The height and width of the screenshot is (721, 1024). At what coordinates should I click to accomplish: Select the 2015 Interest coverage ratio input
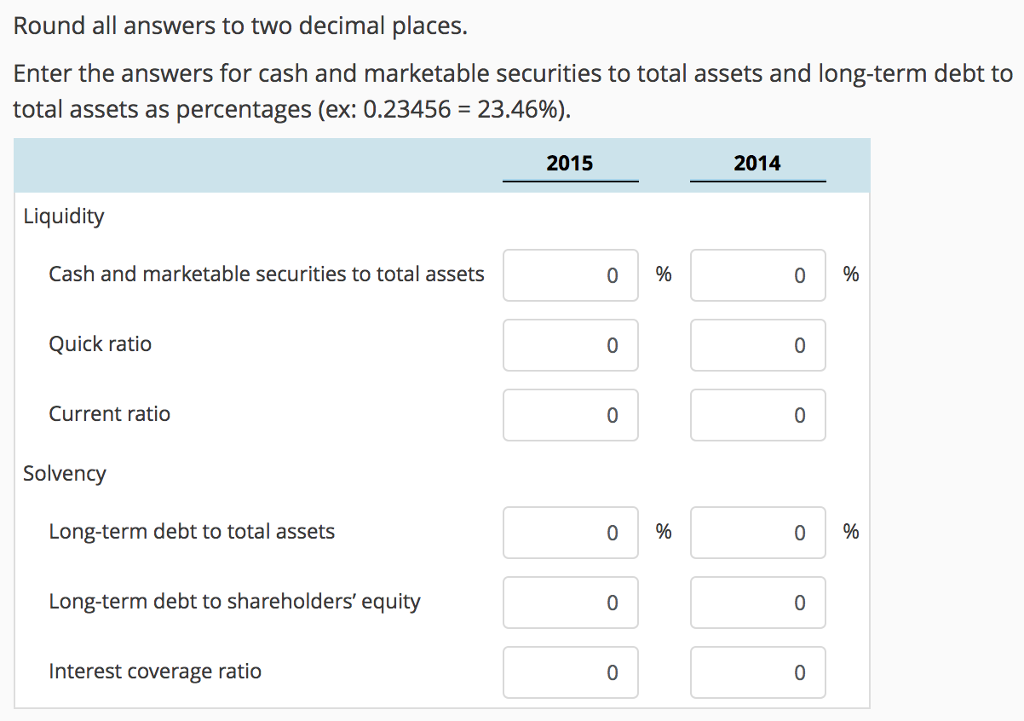(570, 672)
